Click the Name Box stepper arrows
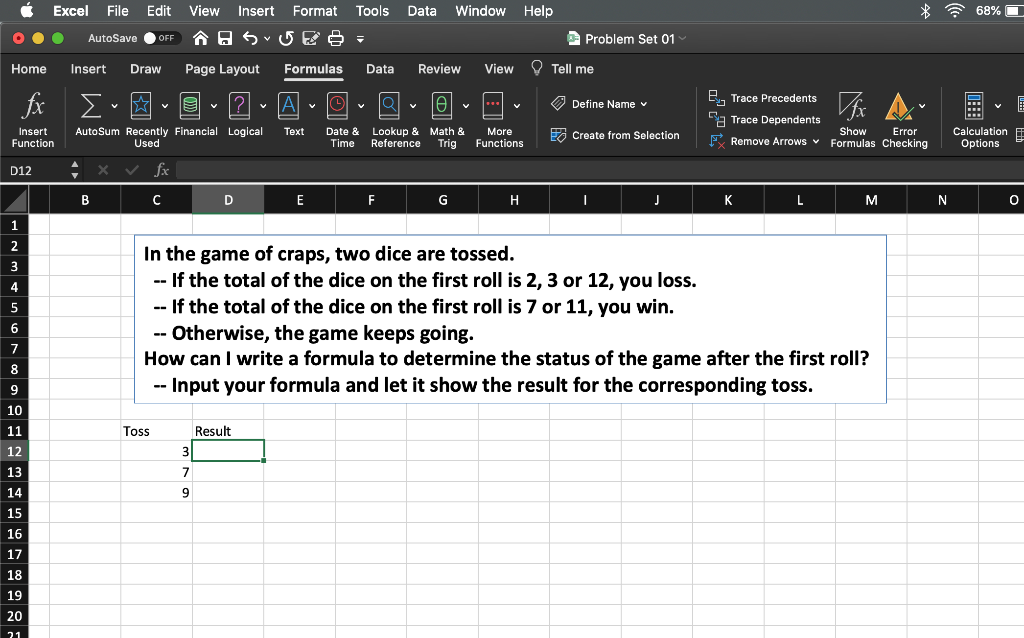The image size is (1024, 638). (x=74, y=171)
